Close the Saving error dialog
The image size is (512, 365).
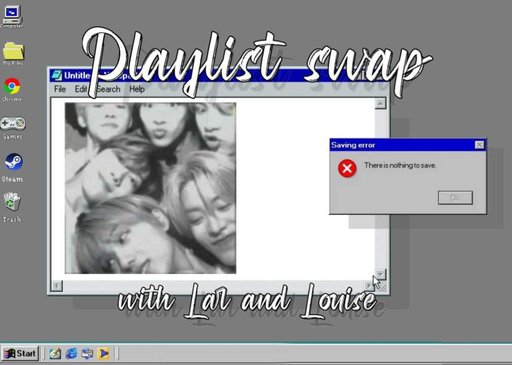[479, 145]
